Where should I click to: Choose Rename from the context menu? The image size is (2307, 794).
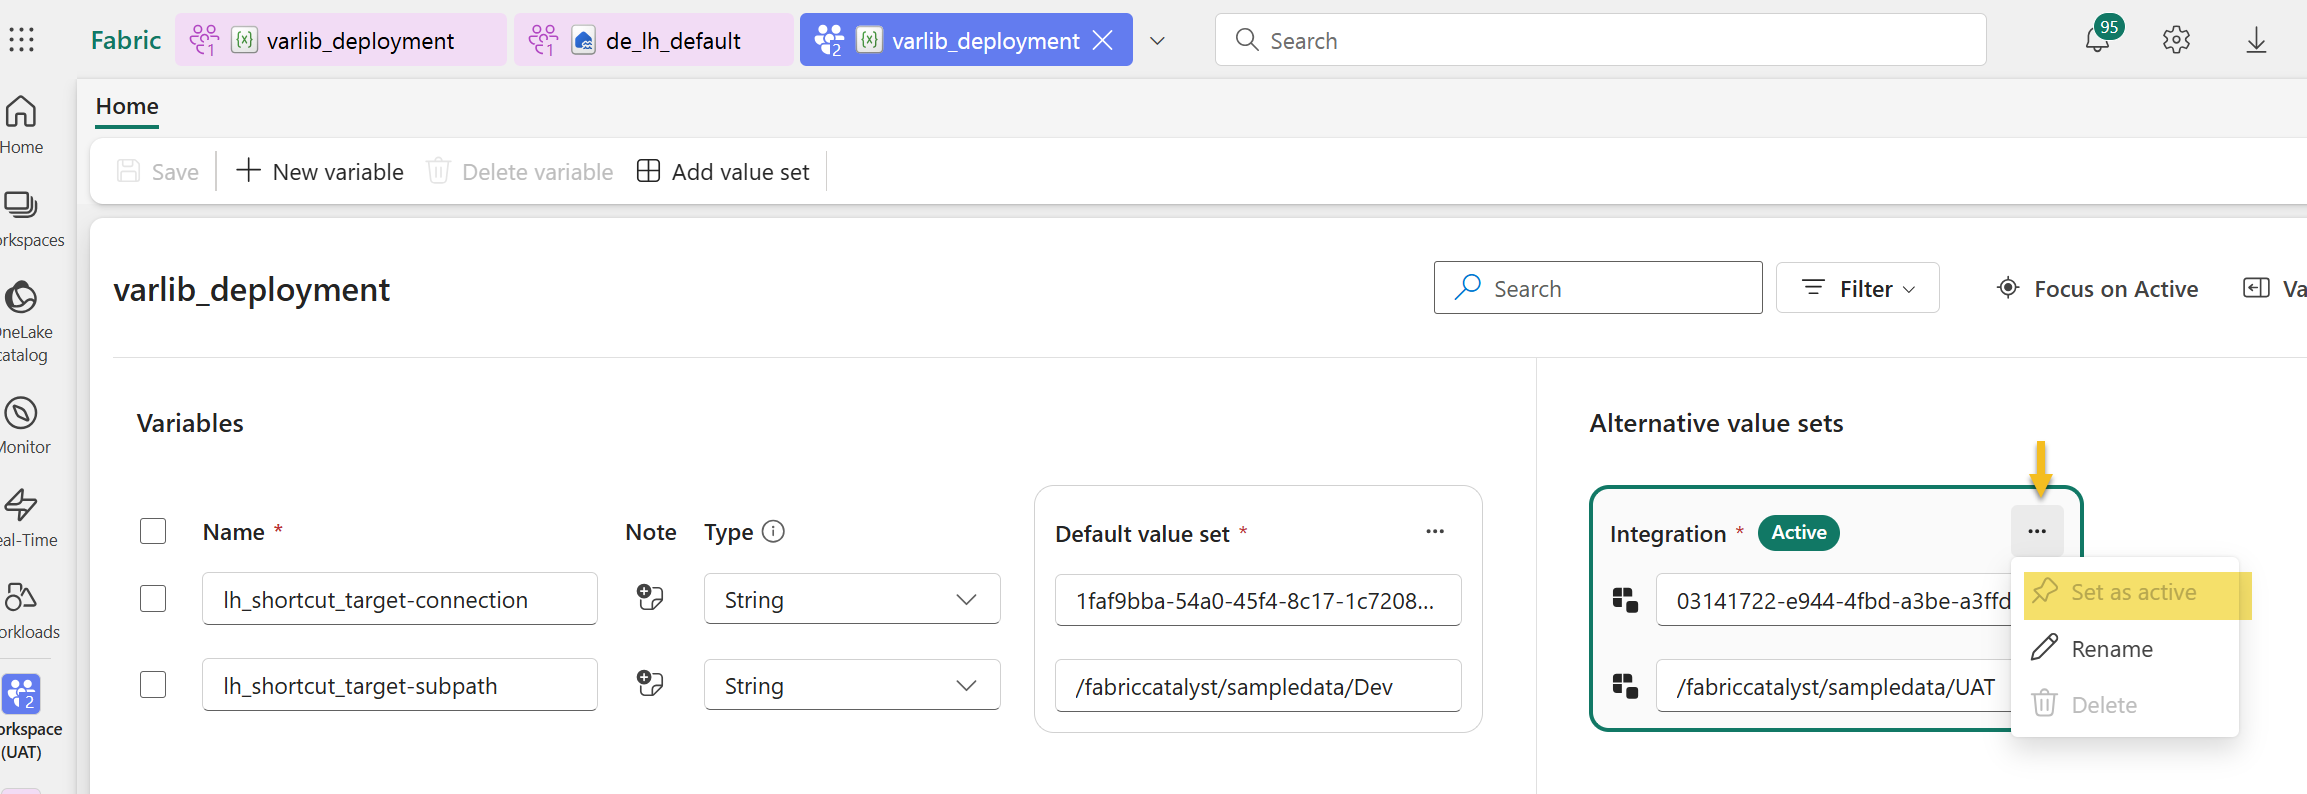[2111, 649]
